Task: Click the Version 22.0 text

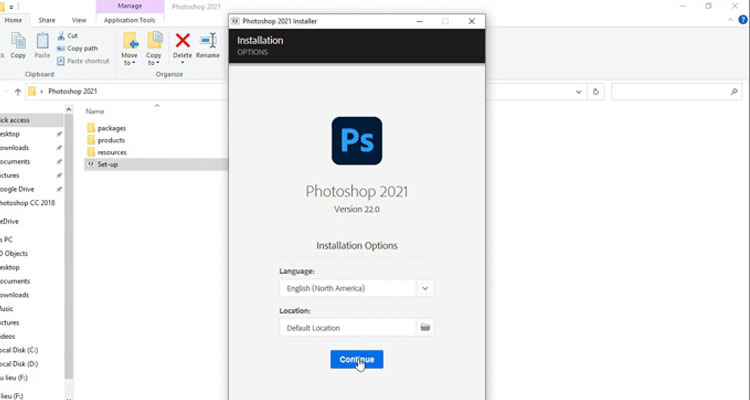Action: pyautogui.click(x=357, y=209)
